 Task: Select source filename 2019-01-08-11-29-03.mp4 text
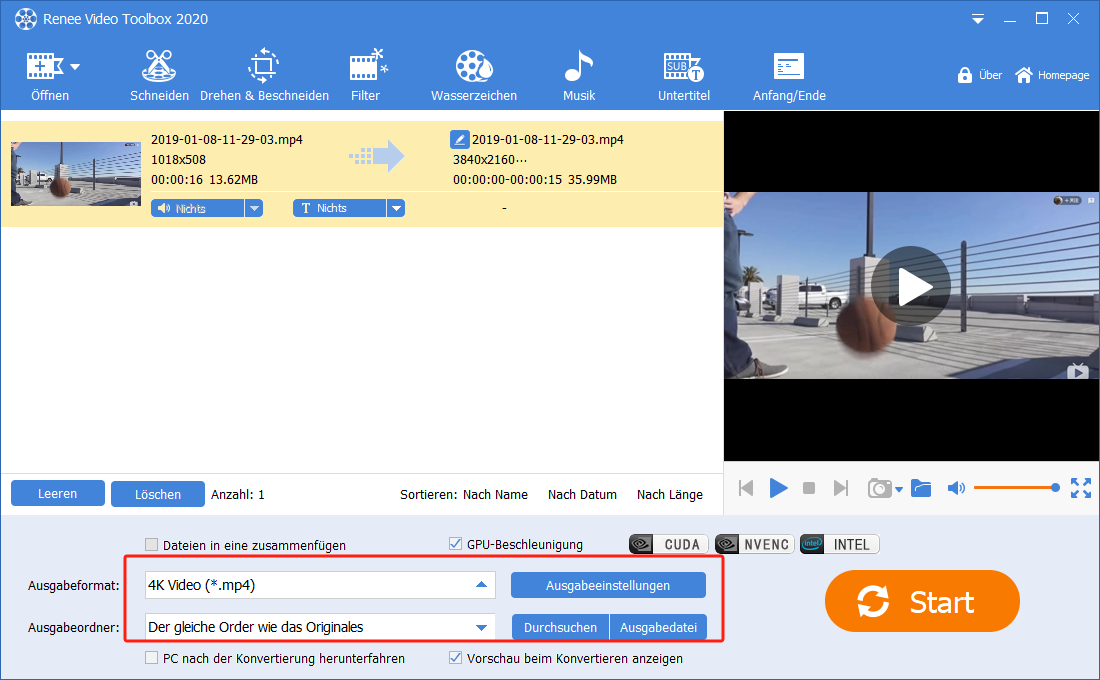(x=227, y=140)
